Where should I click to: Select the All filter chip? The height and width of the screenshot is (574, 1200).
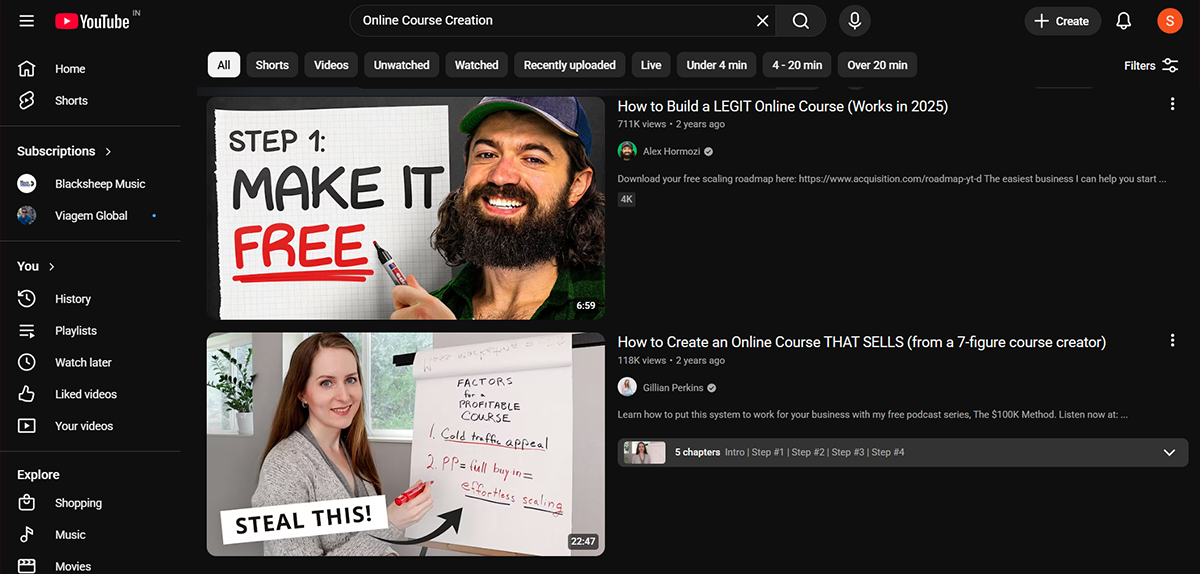pyautogui.click(x=224, y=65)
